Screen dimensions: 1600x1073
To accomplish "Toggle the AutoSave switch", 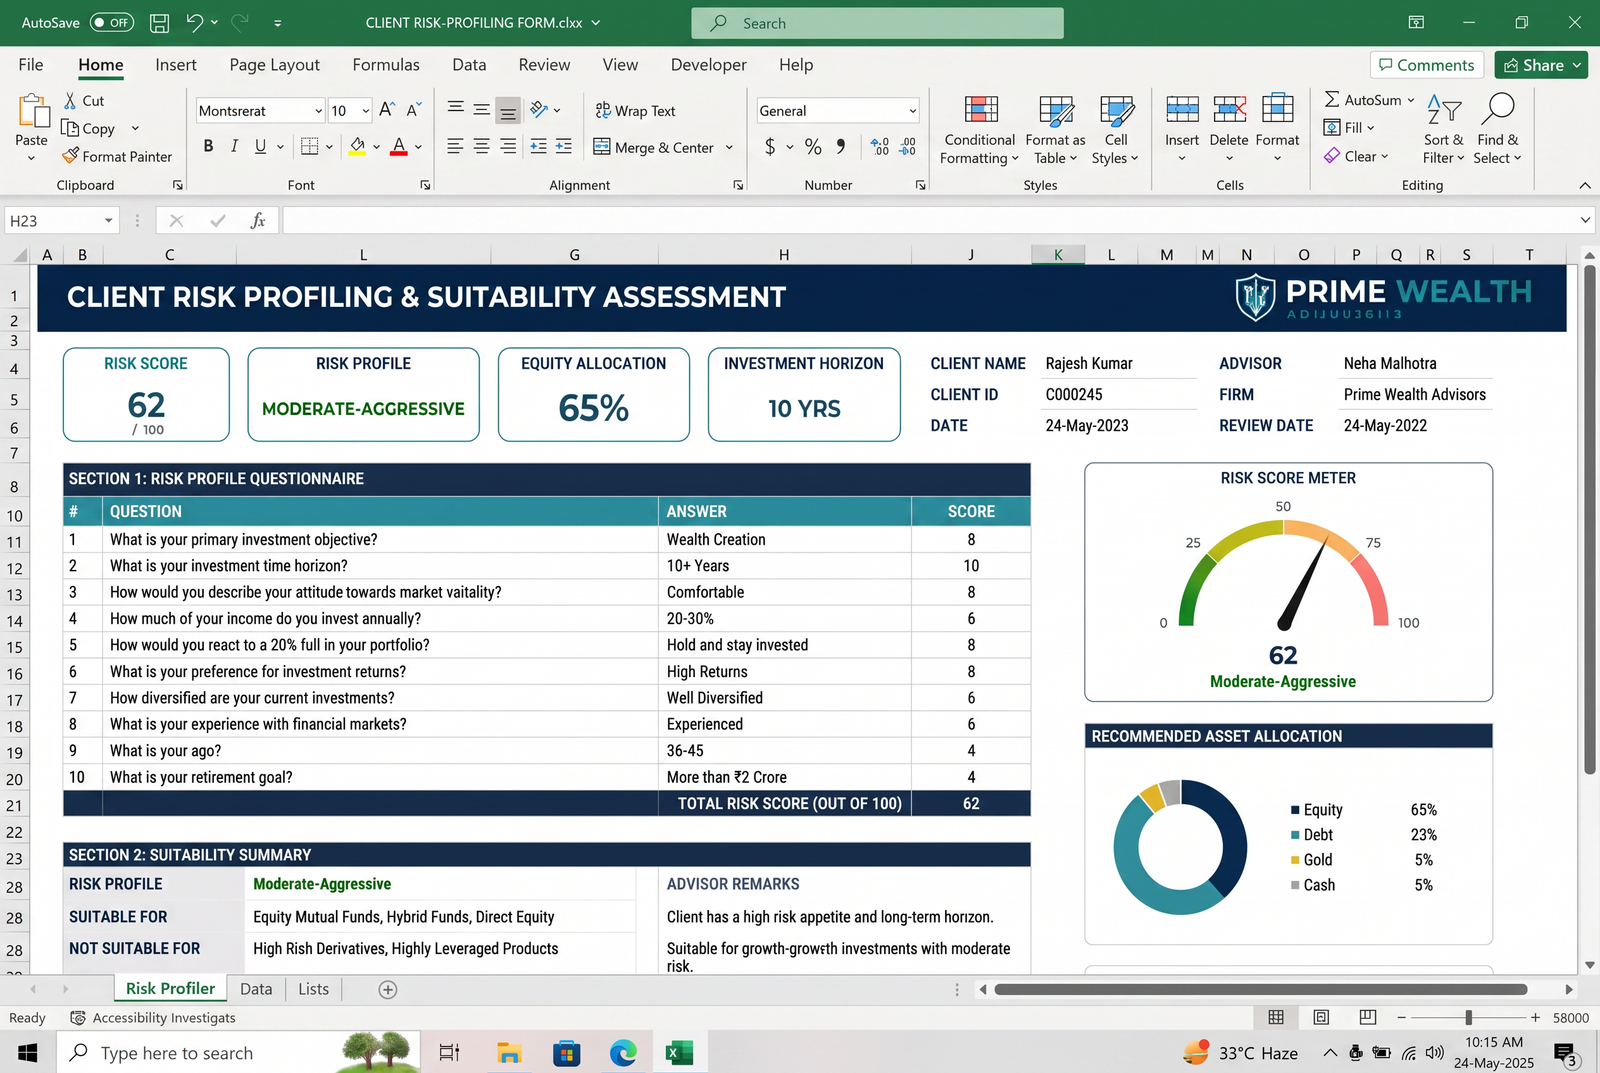I will tap(111, 22).
